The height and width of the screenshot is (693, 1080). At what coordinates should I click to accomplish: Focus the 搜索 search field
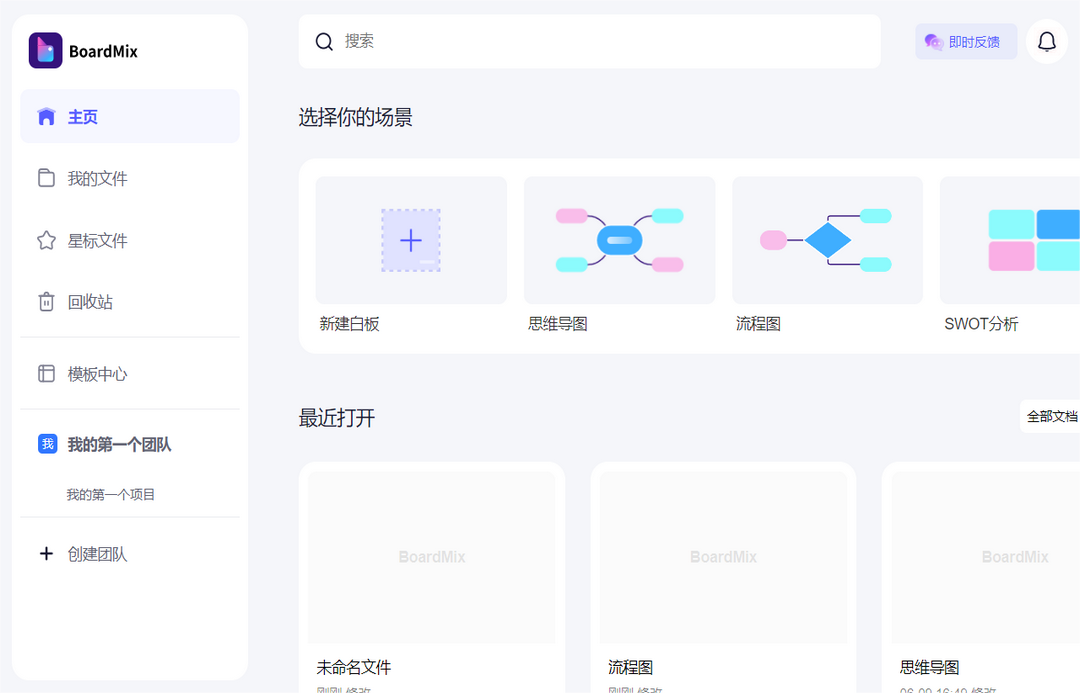click(x=590, y=41)
